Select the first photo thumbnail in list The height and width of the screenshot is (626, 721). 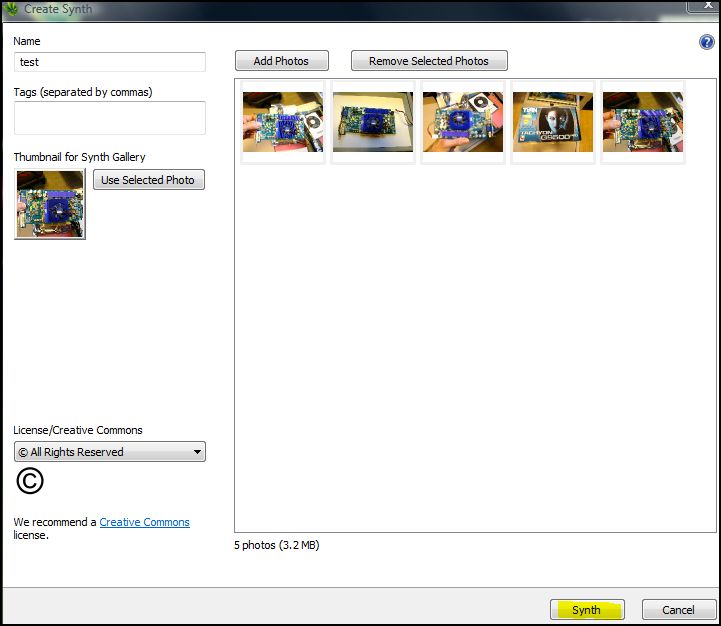click(283, 122)
